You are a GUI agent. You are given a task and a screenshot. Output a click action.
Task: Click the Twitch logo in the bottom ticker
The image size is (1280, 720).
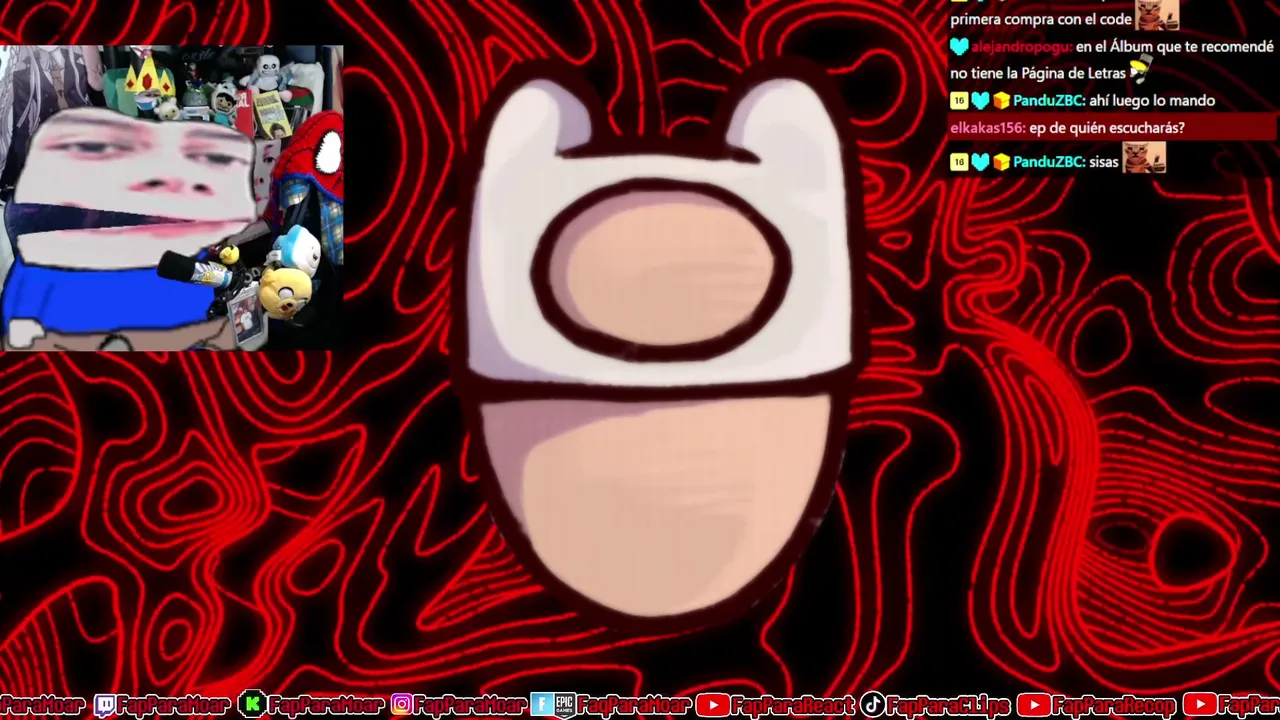coord(105,705)
